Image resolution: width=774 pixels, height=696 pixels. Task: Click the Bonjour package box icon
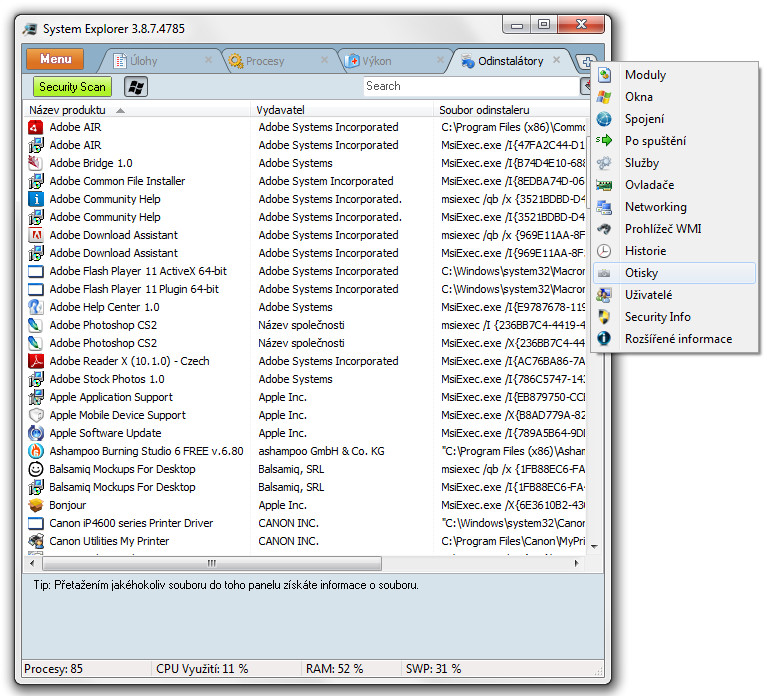click(x=36, y=505)
